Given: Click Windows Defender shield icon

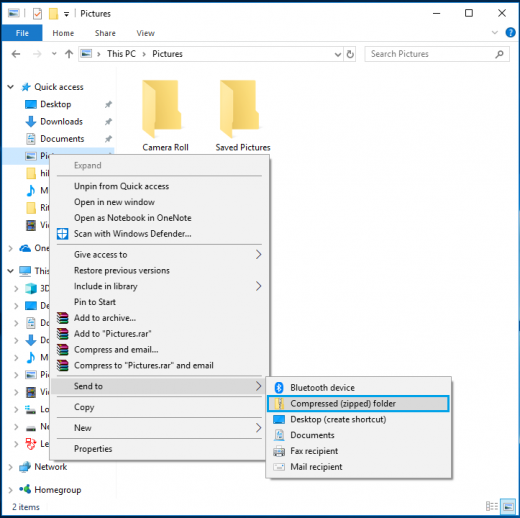Looking at the screenshot, I should (62, 234).
